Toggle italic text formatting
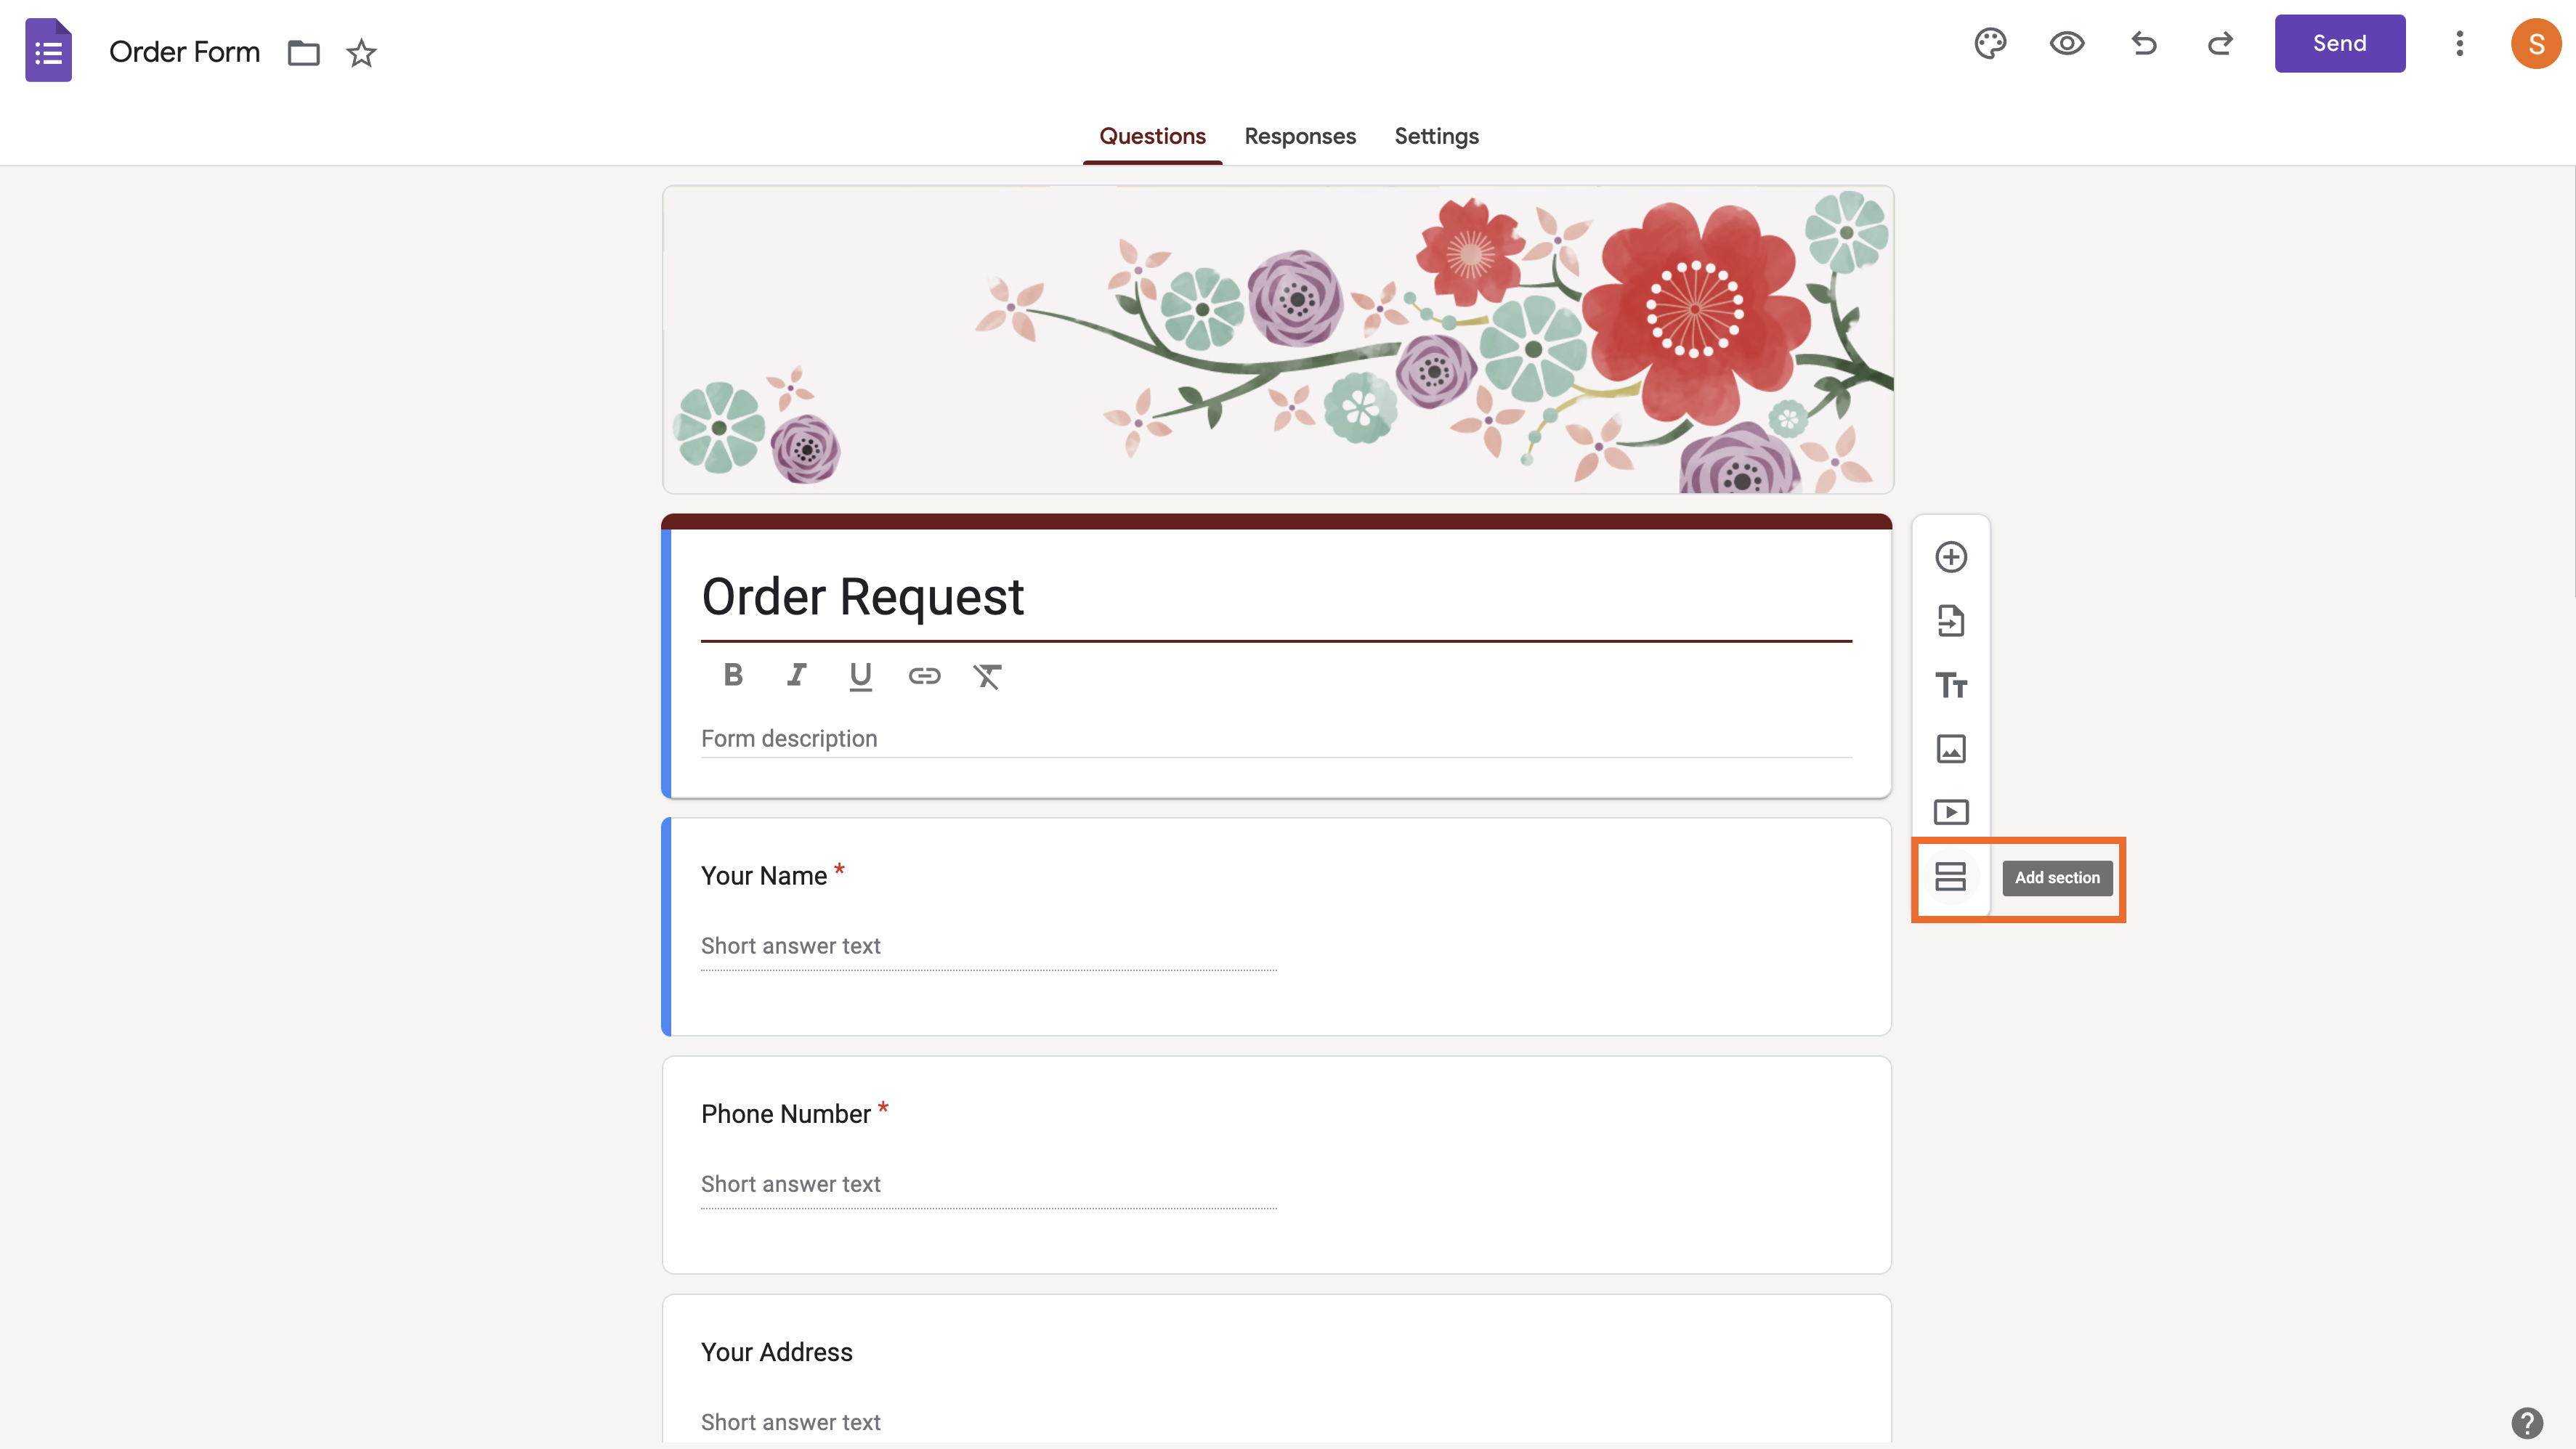The height and width of the screenshot is (1449, 2576). 796,676
